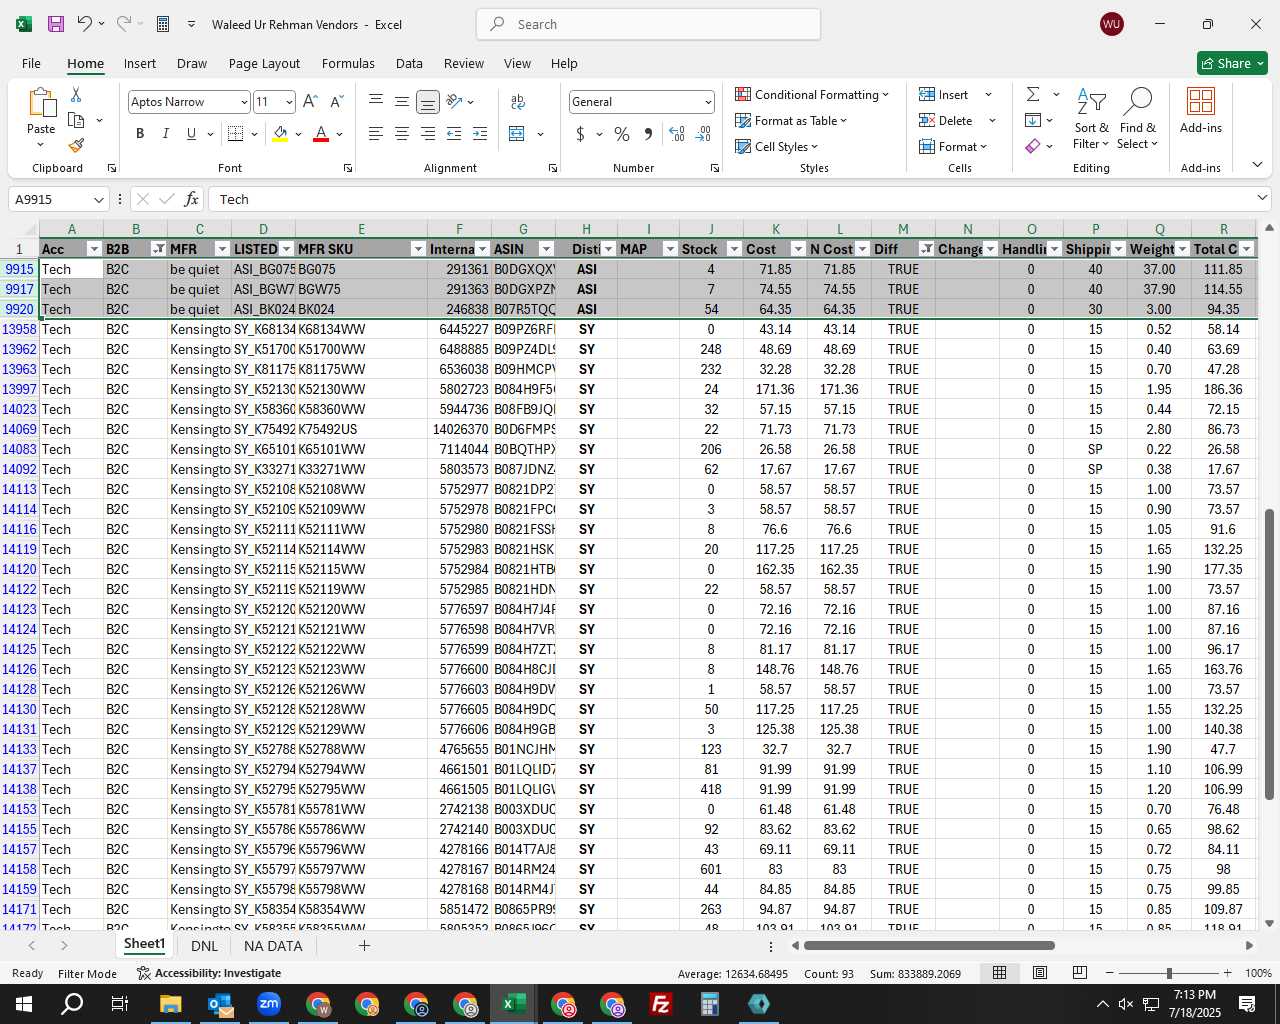This screenshot has width=1280, height=1024.
Task: Open the Stock column filter dropdown
Action: coord(734,249)
